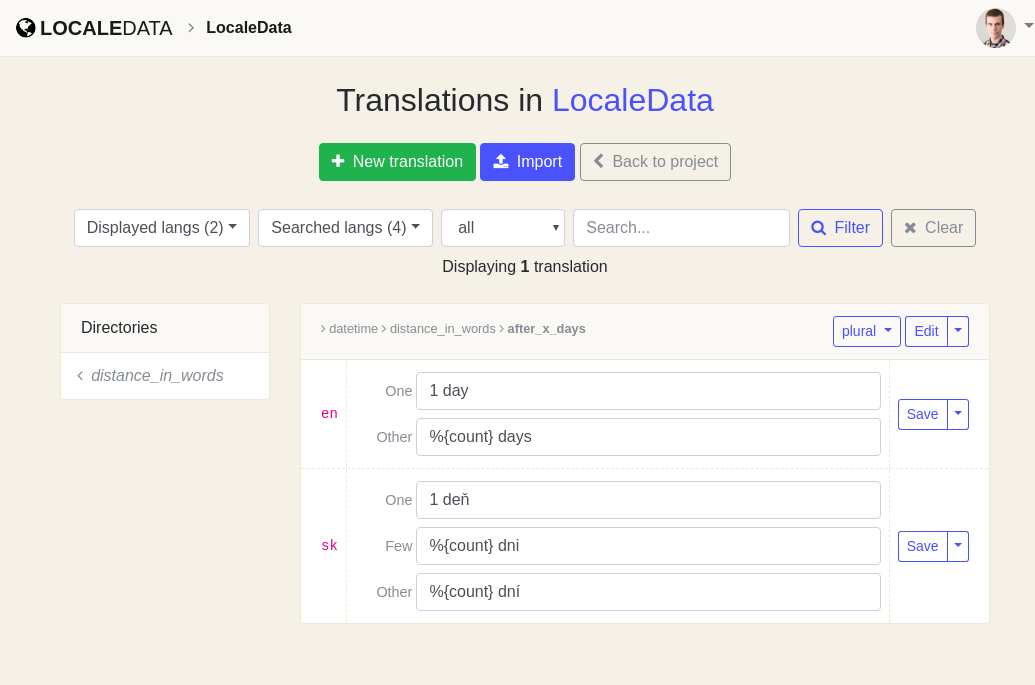Go Back to project
1035x685 pixels.
tap(655, 162)
